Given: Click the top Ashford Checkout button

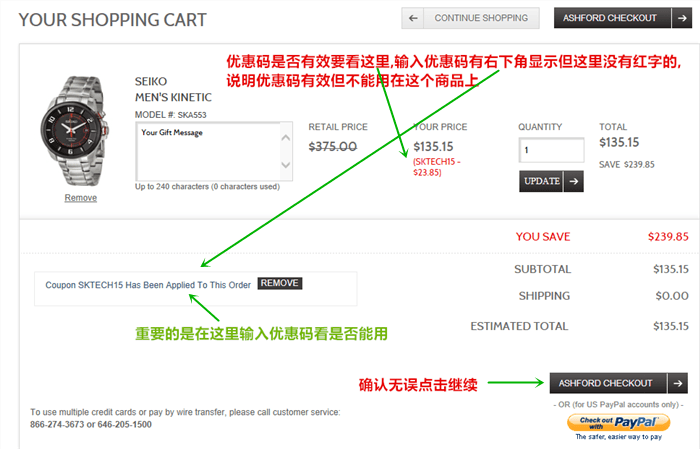Looking at the screenshot, I should click(612, 18).
